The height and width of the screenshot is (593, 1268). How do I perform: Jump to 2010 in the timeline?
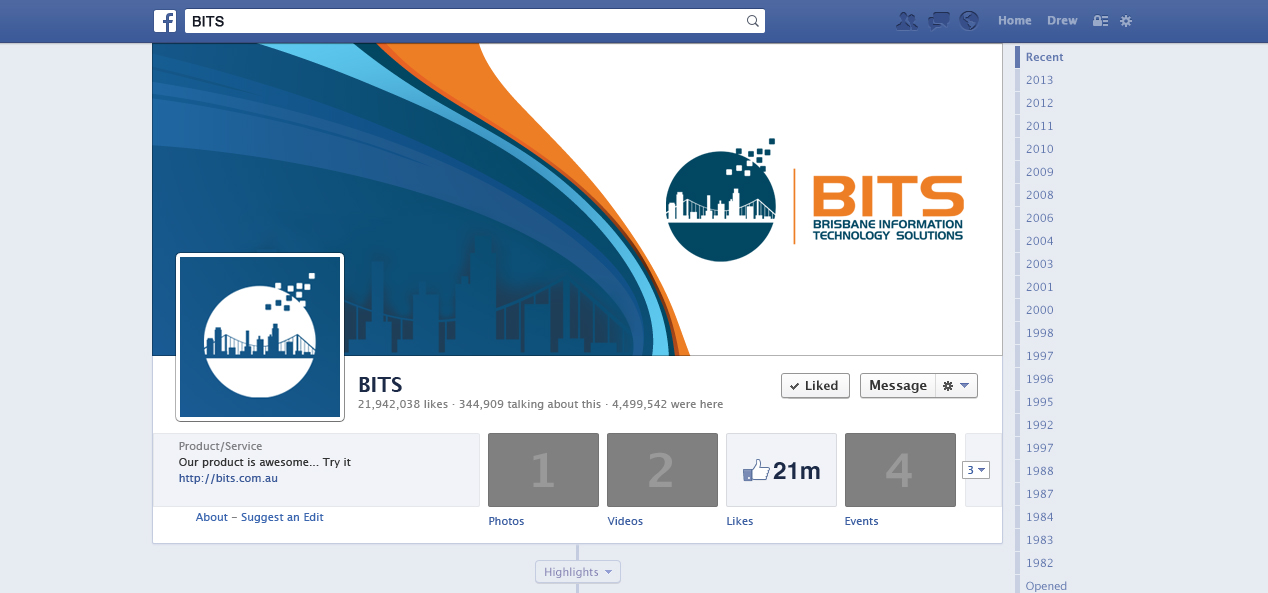tap(1039, 149)
